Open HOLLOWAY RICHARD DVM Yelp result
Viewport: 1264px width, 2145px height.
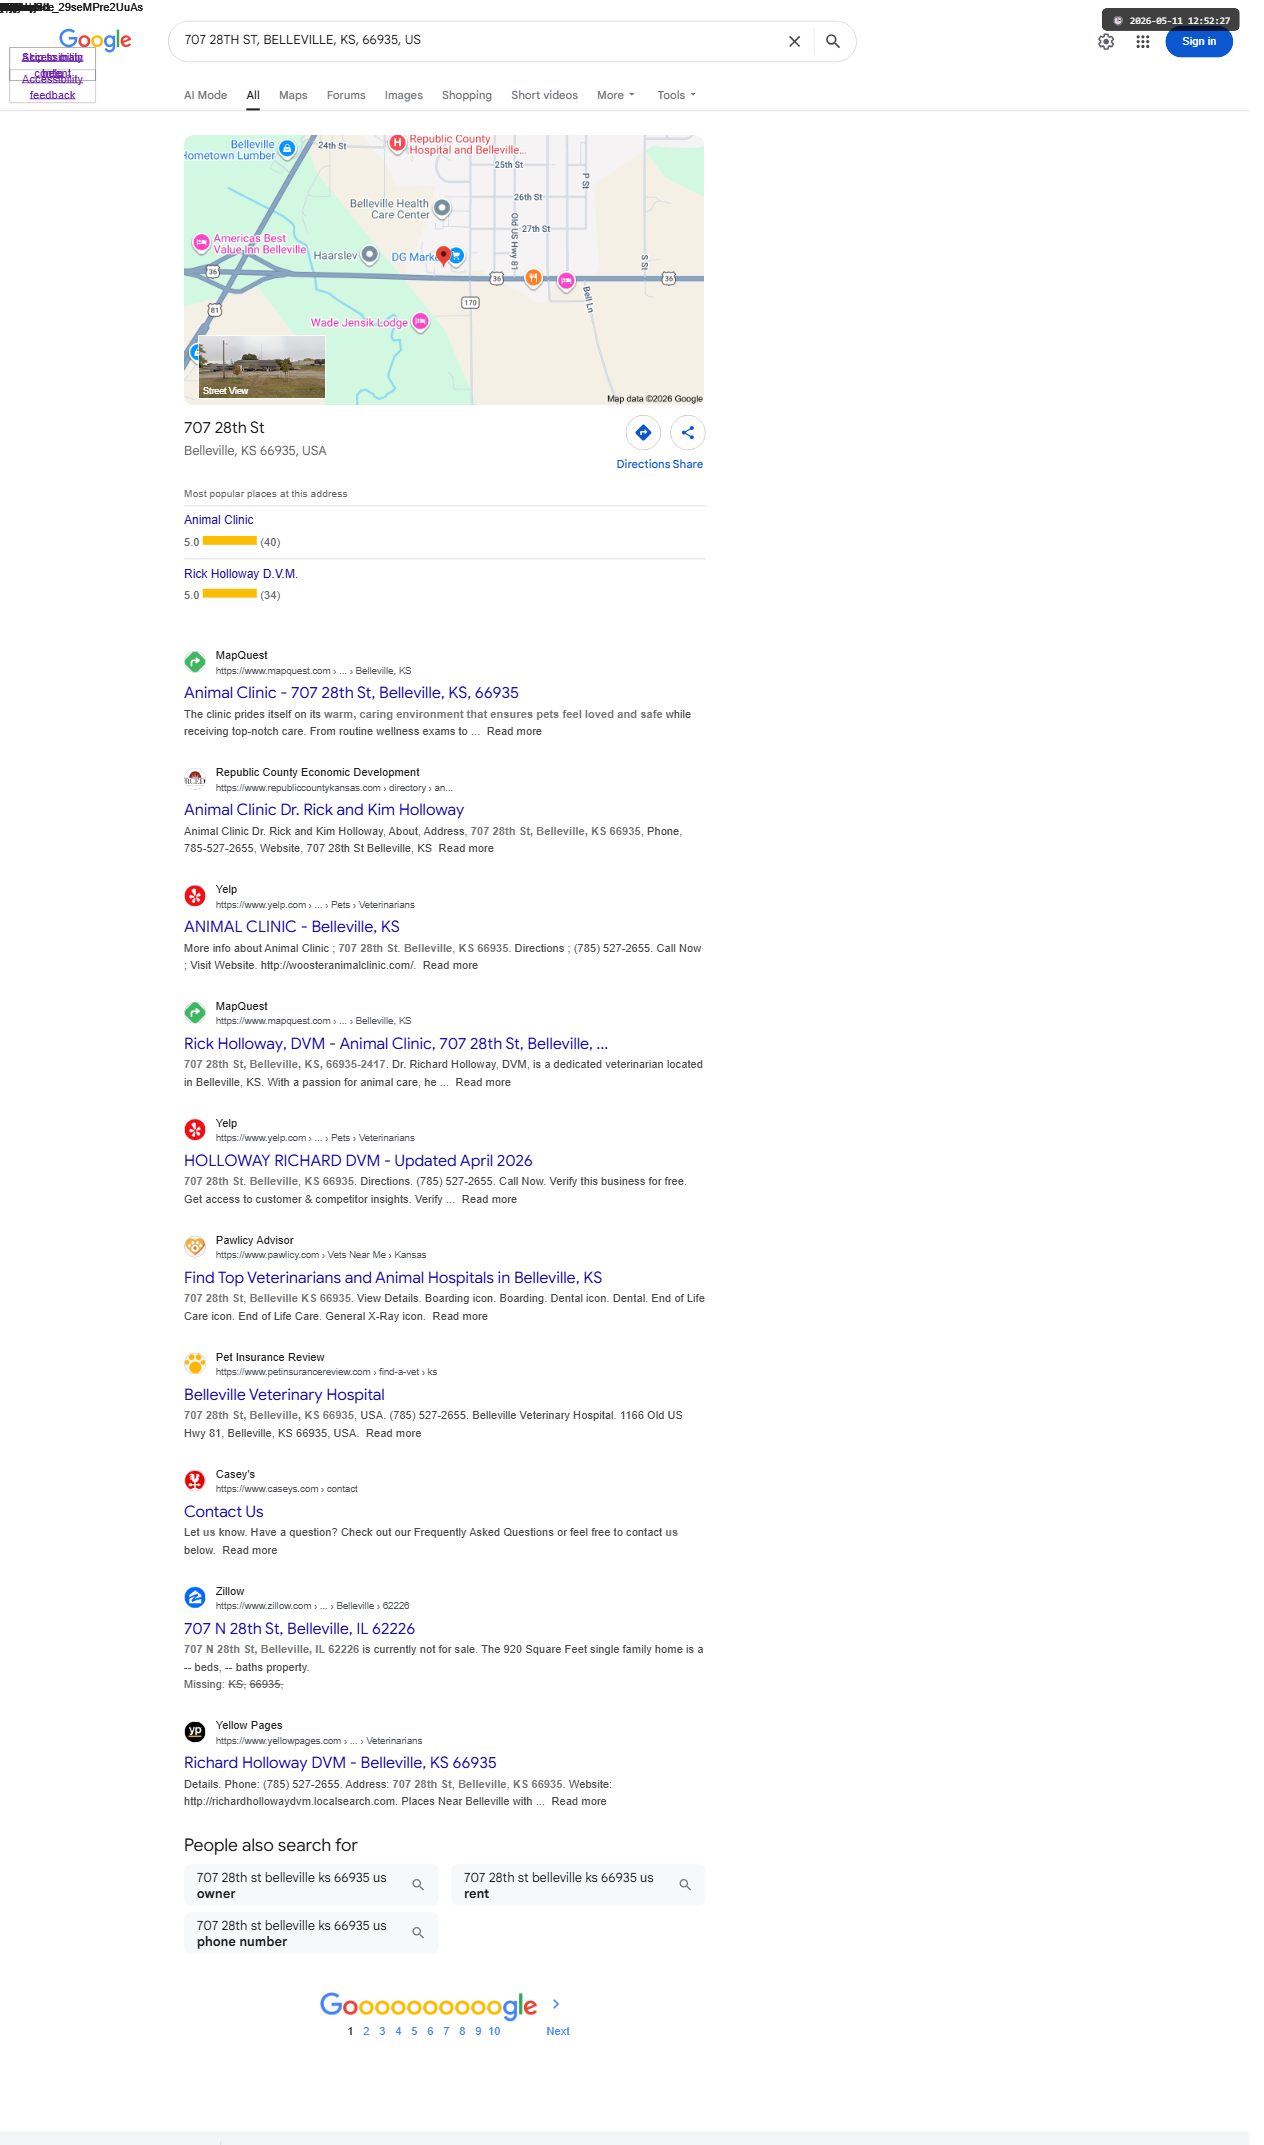358,1161
